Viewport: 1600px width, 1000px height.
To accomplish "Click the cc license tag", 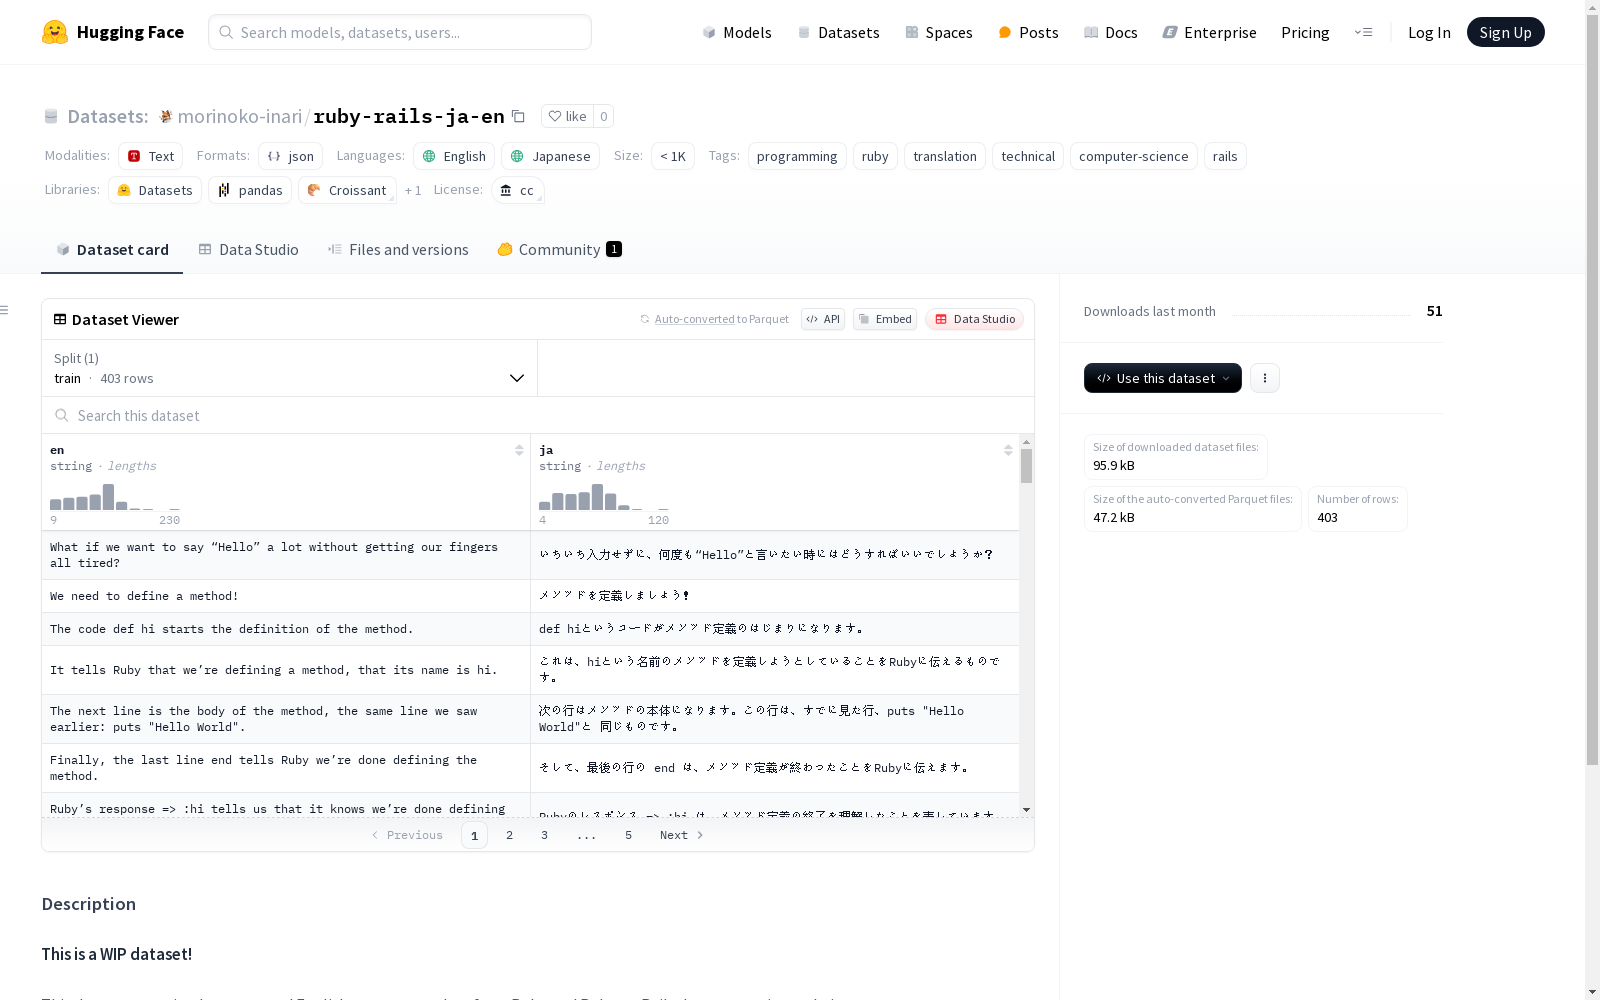I will 518,190.
